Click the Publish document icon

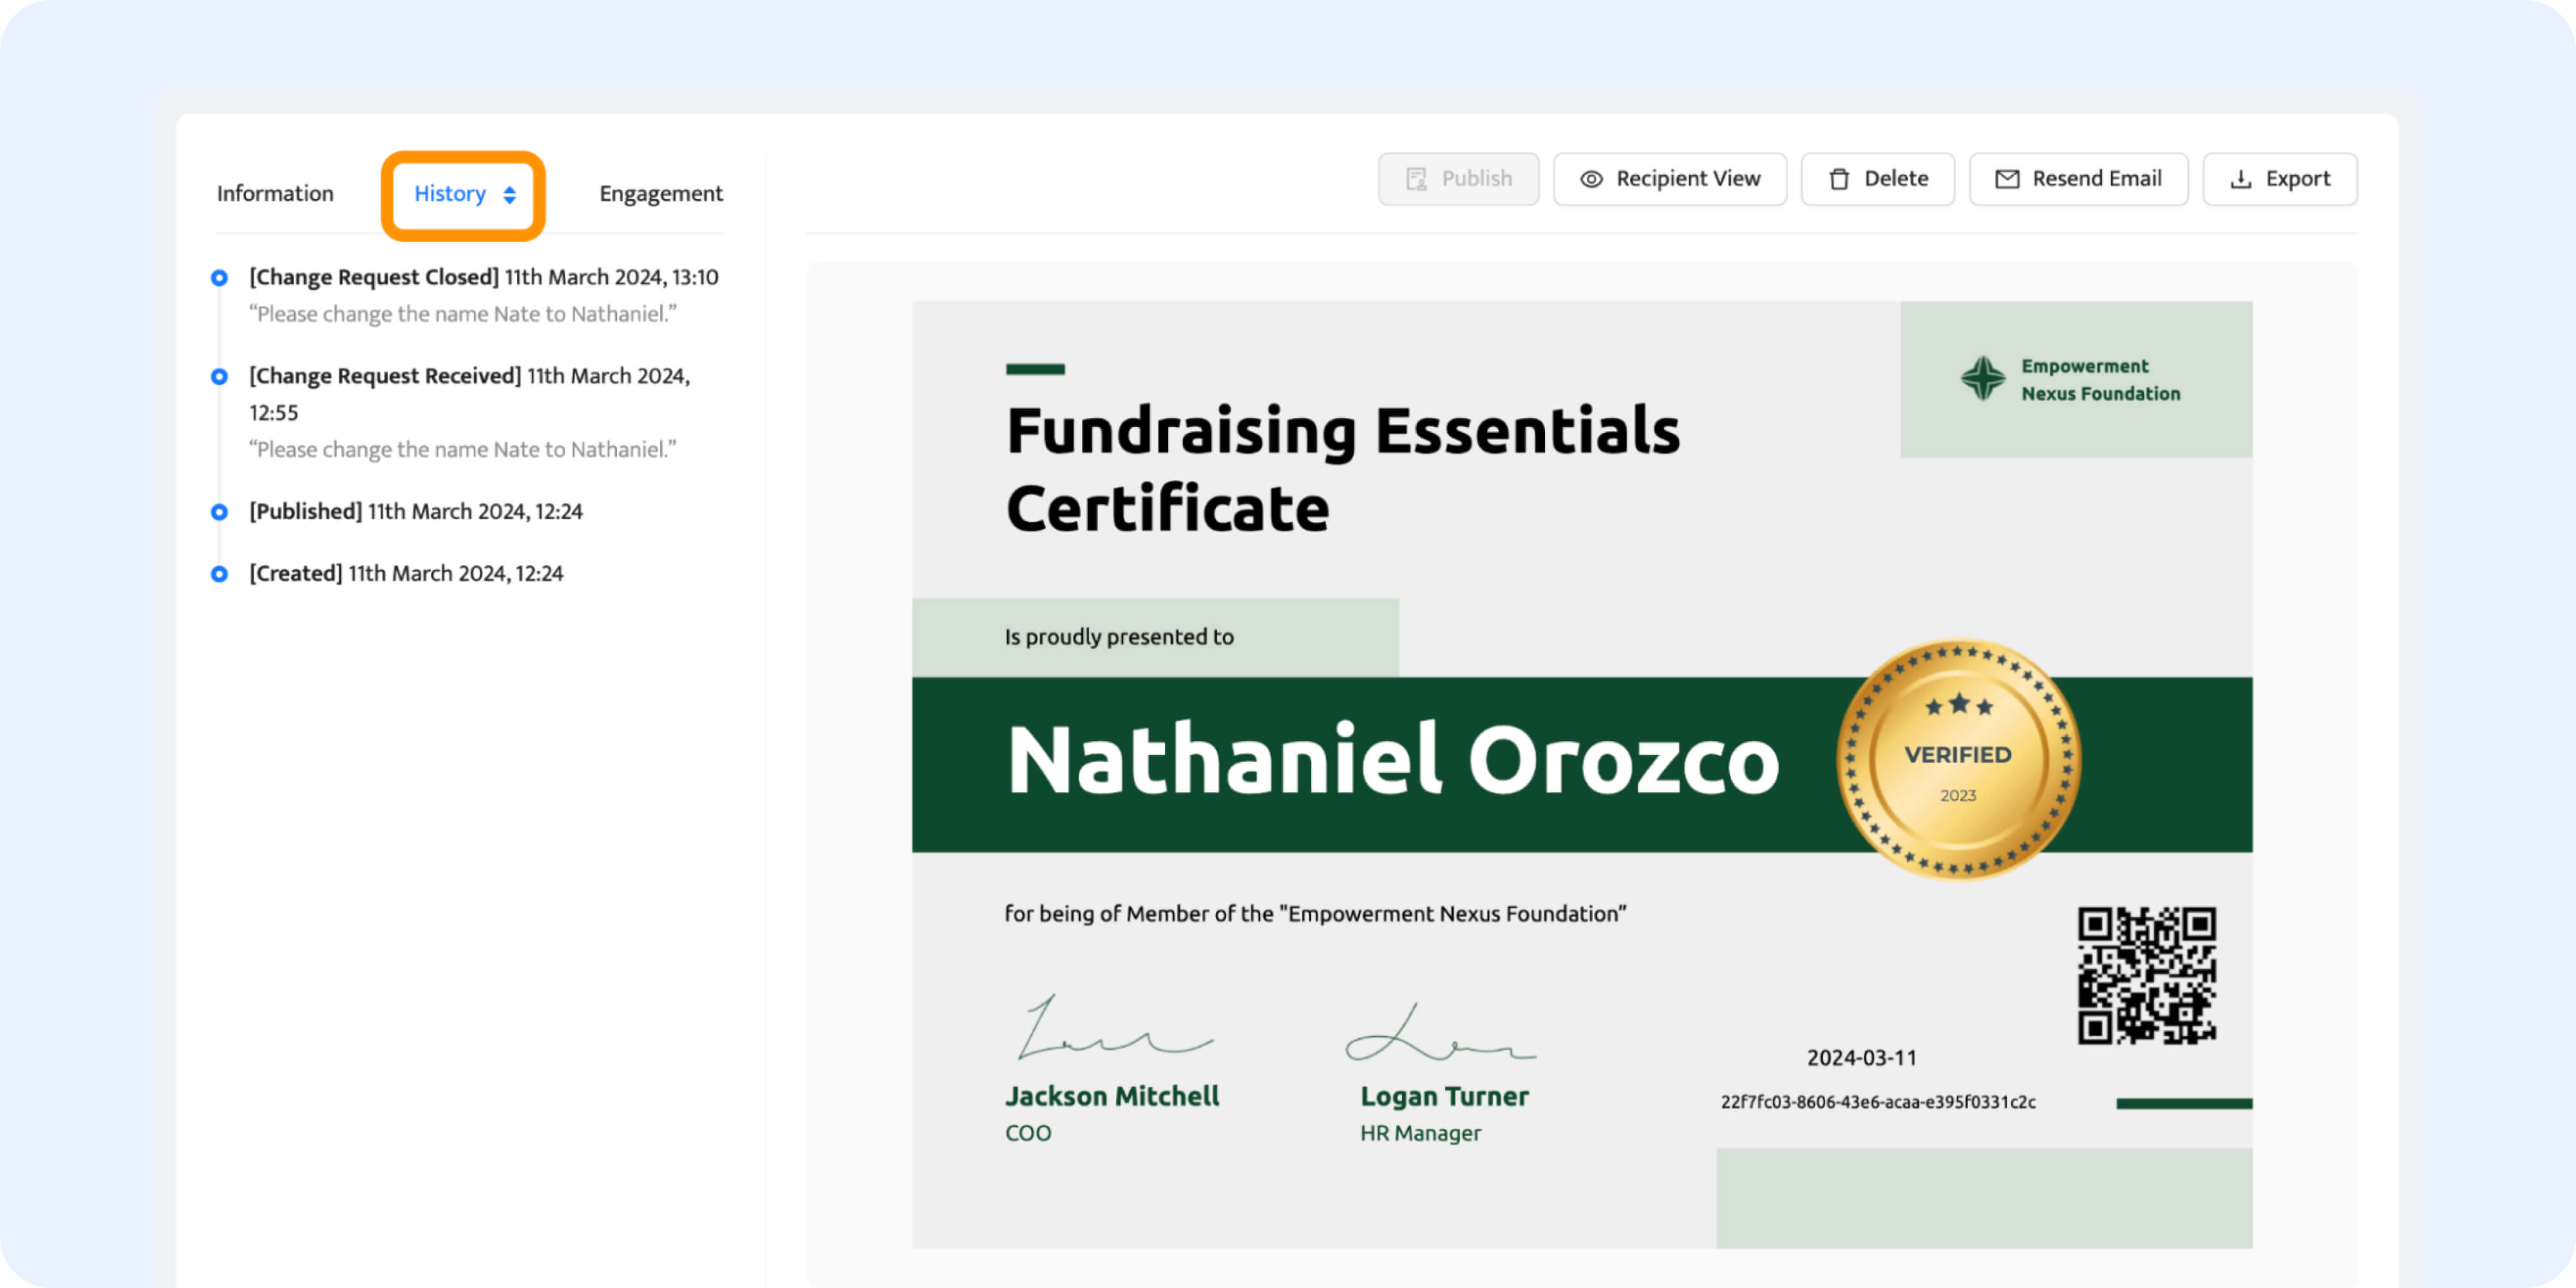click(1416, 179)
